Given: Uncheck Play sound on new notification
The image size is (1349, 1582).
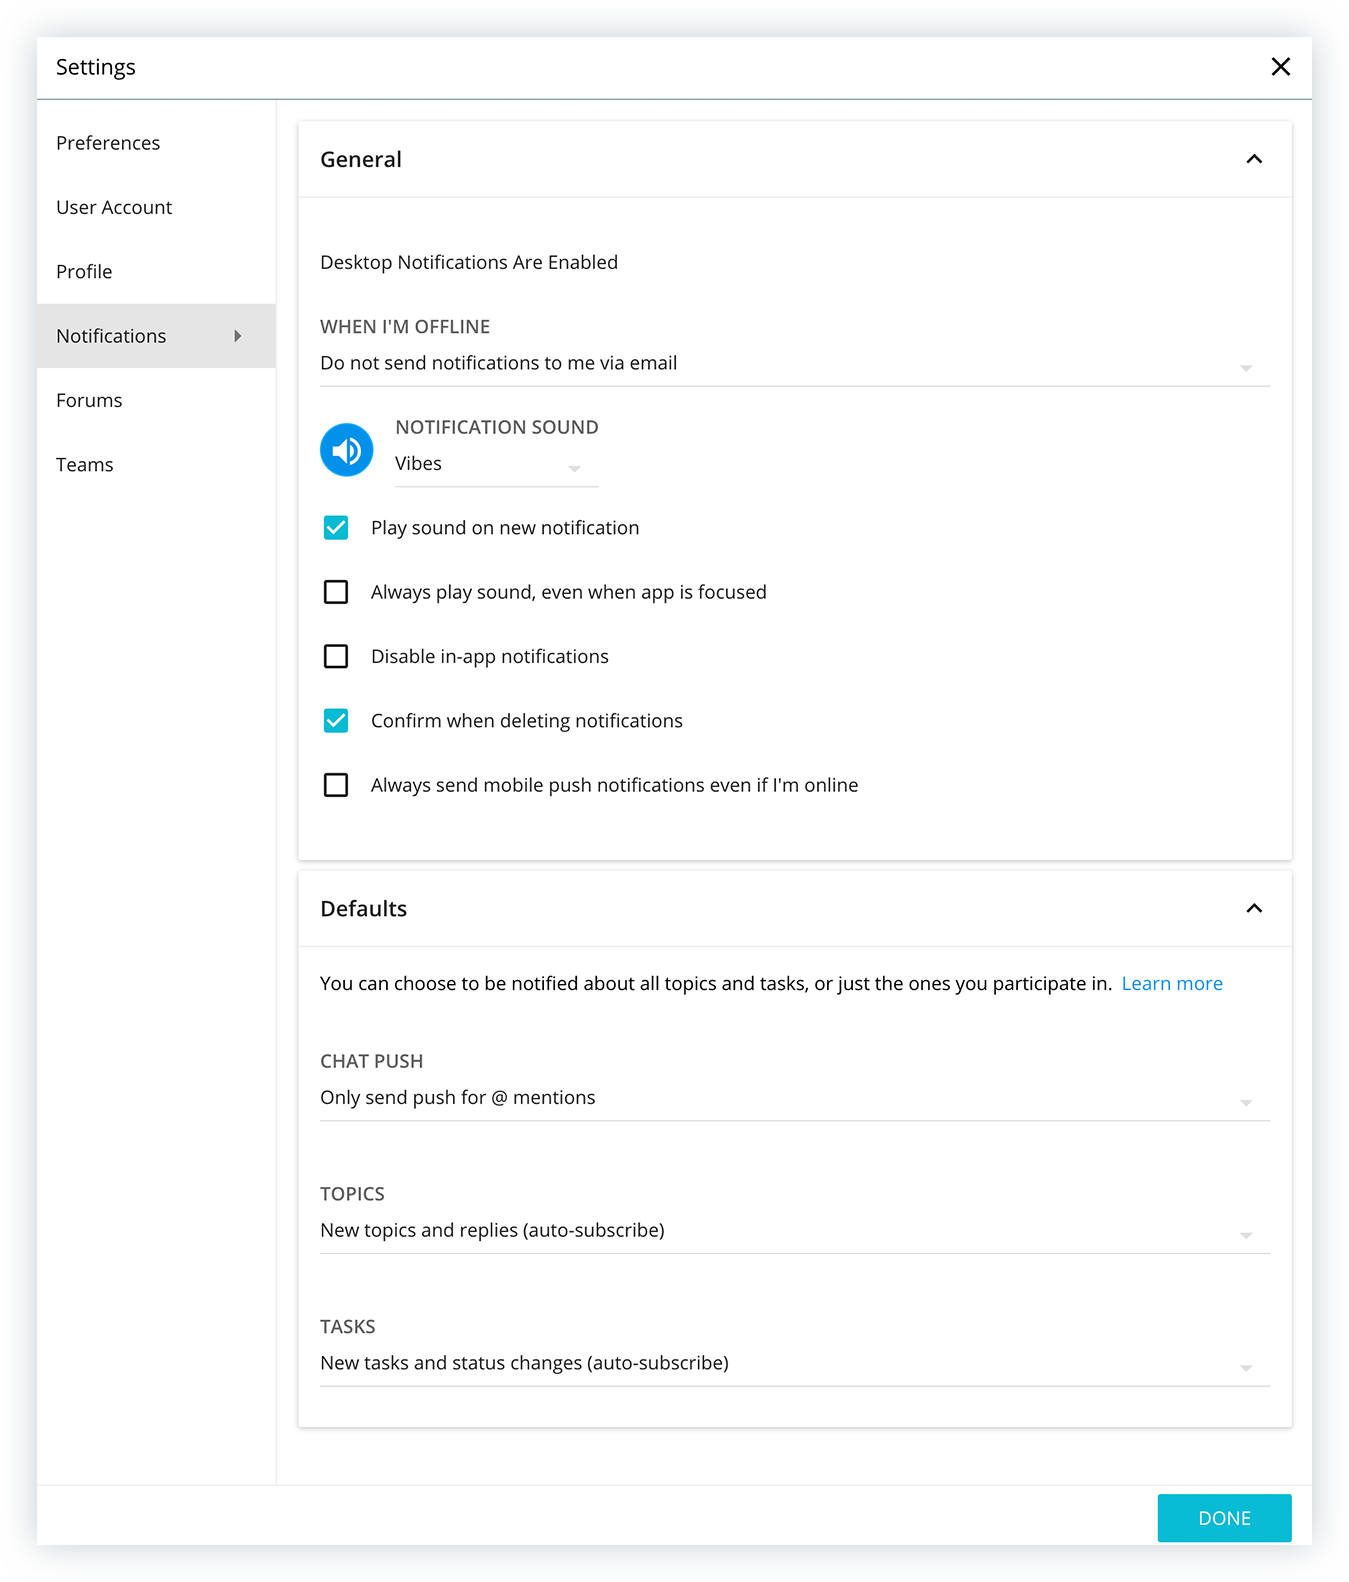Looking at the screenshot, I should [336, 528].
